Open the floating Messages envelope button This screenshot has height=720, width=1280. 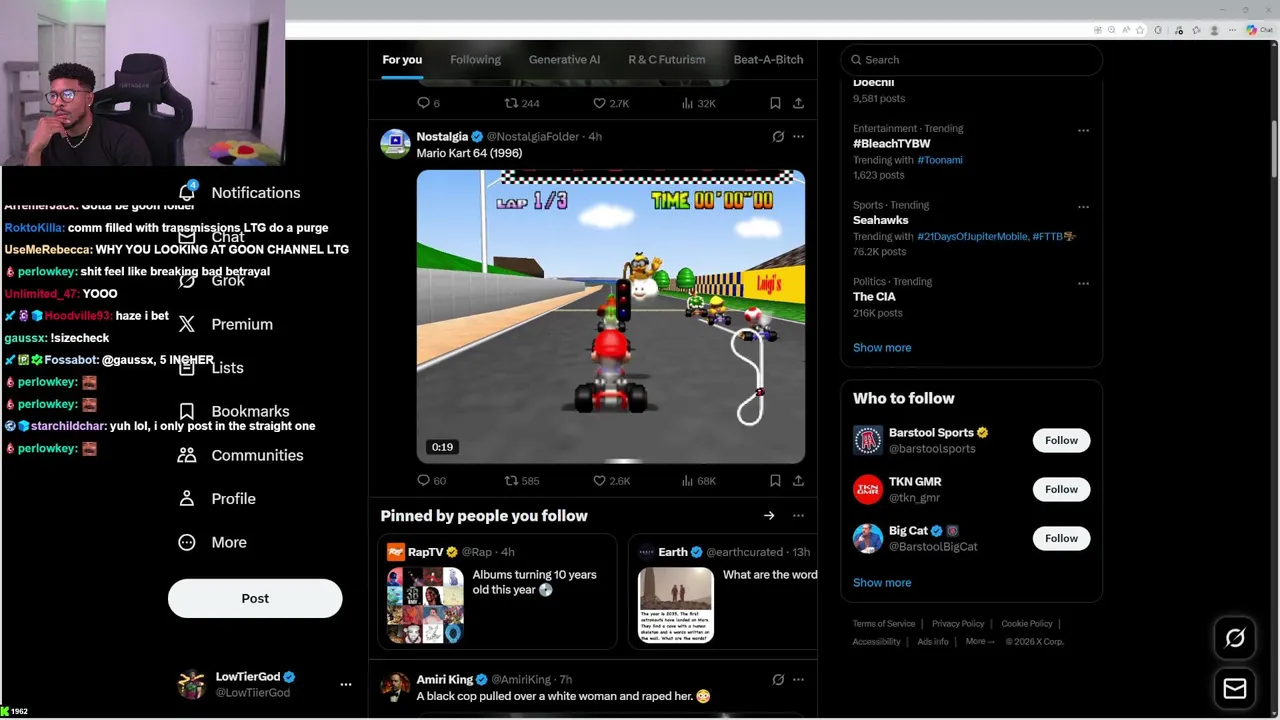click(1235, 688)
